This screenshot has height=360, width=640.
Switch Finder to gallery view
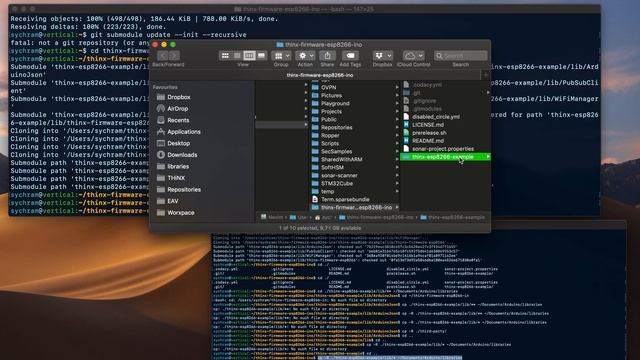(261, 56)
